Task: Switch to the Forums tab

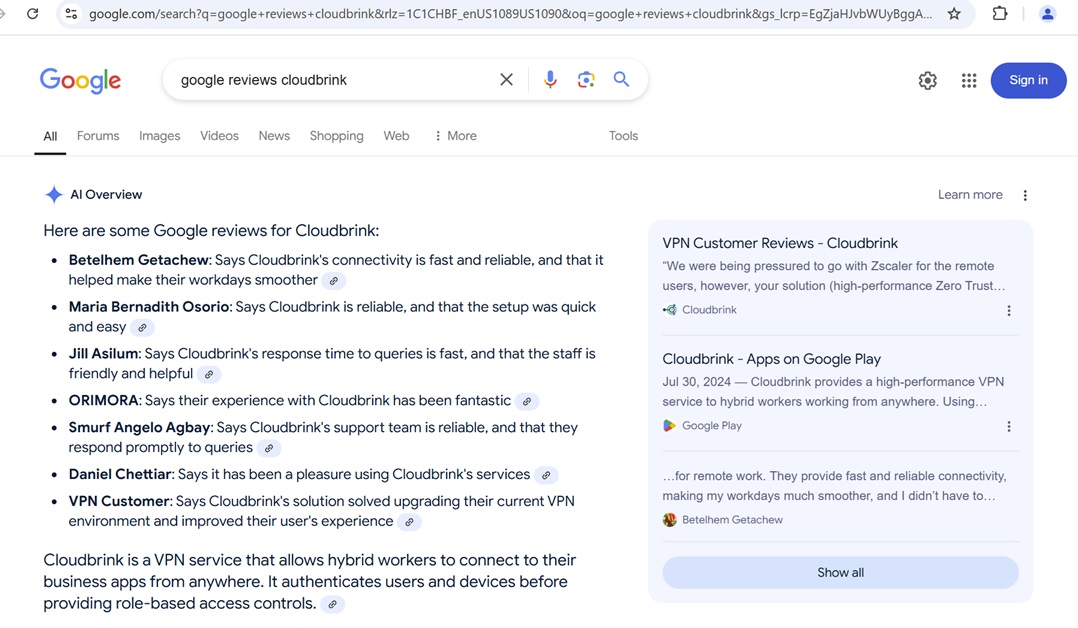Action: [98, 136]
